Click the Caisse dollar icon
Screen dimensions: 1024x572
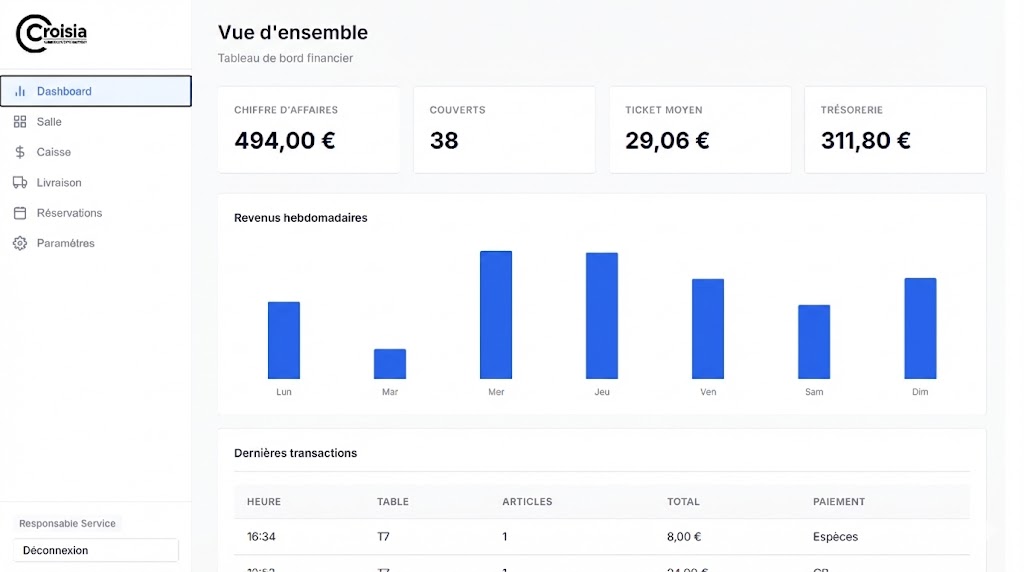click(x=20, y=152)
